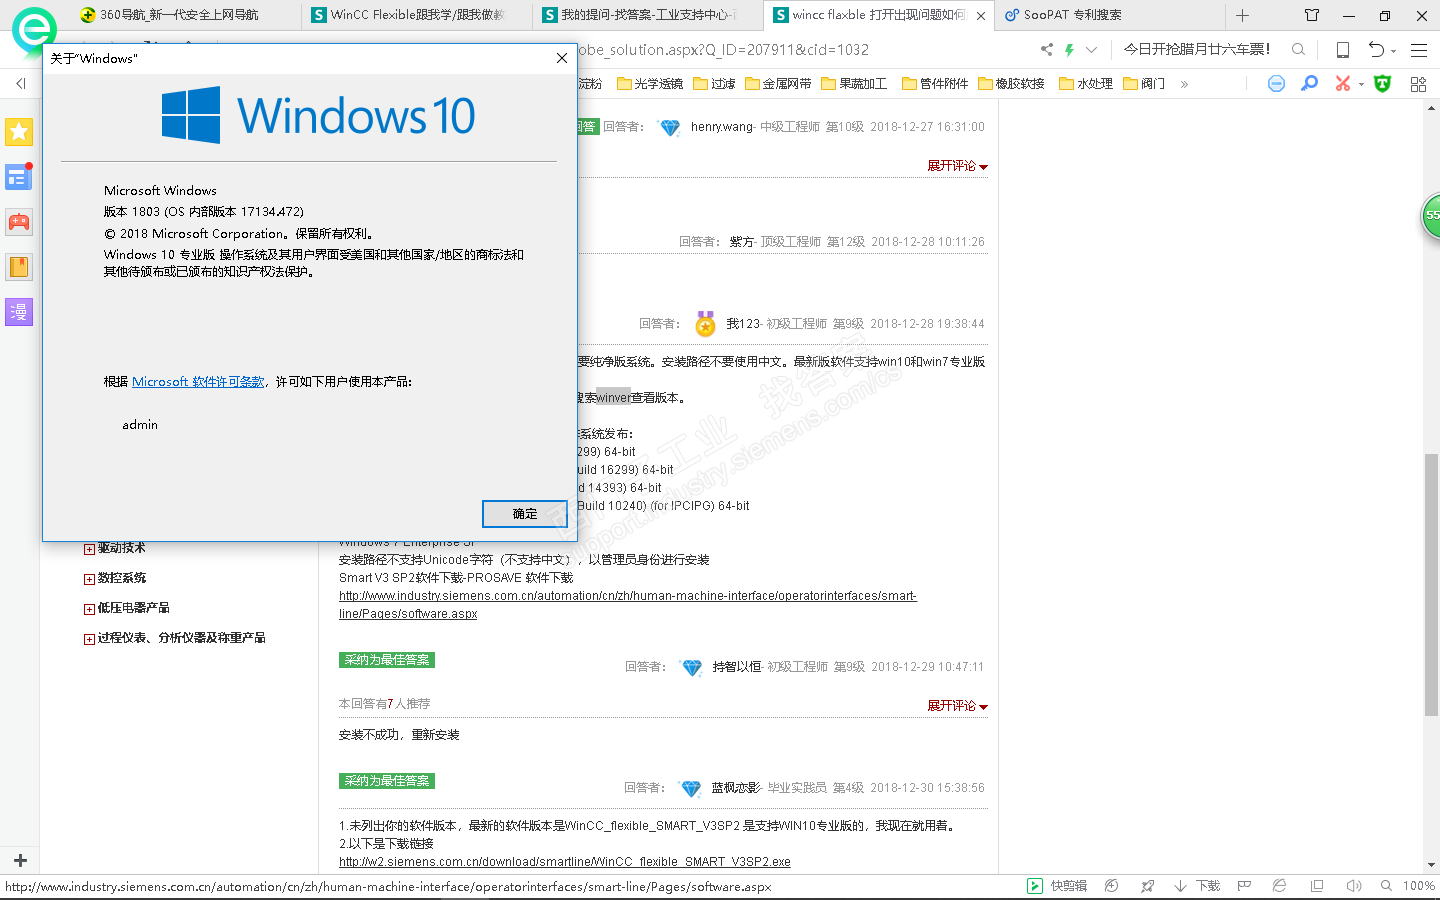Click the share icon in the address bar

tap(1047, 49)
